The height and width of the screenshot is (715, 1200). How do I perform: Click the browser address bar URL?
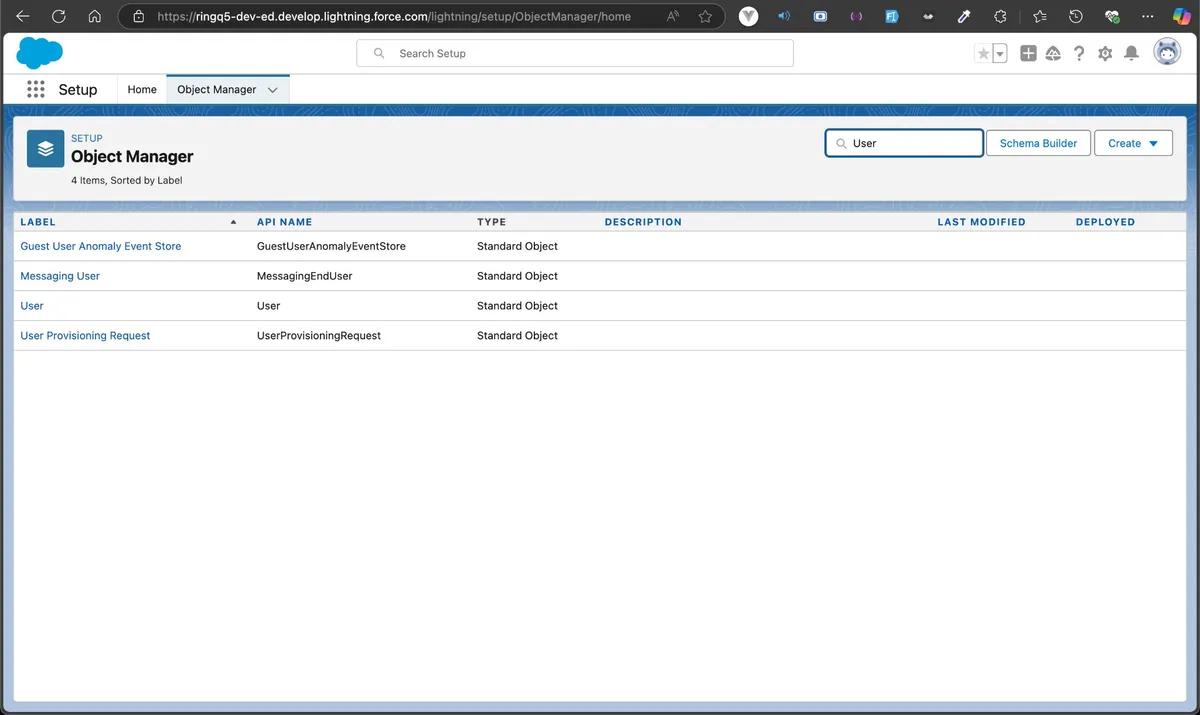[394, 16]
